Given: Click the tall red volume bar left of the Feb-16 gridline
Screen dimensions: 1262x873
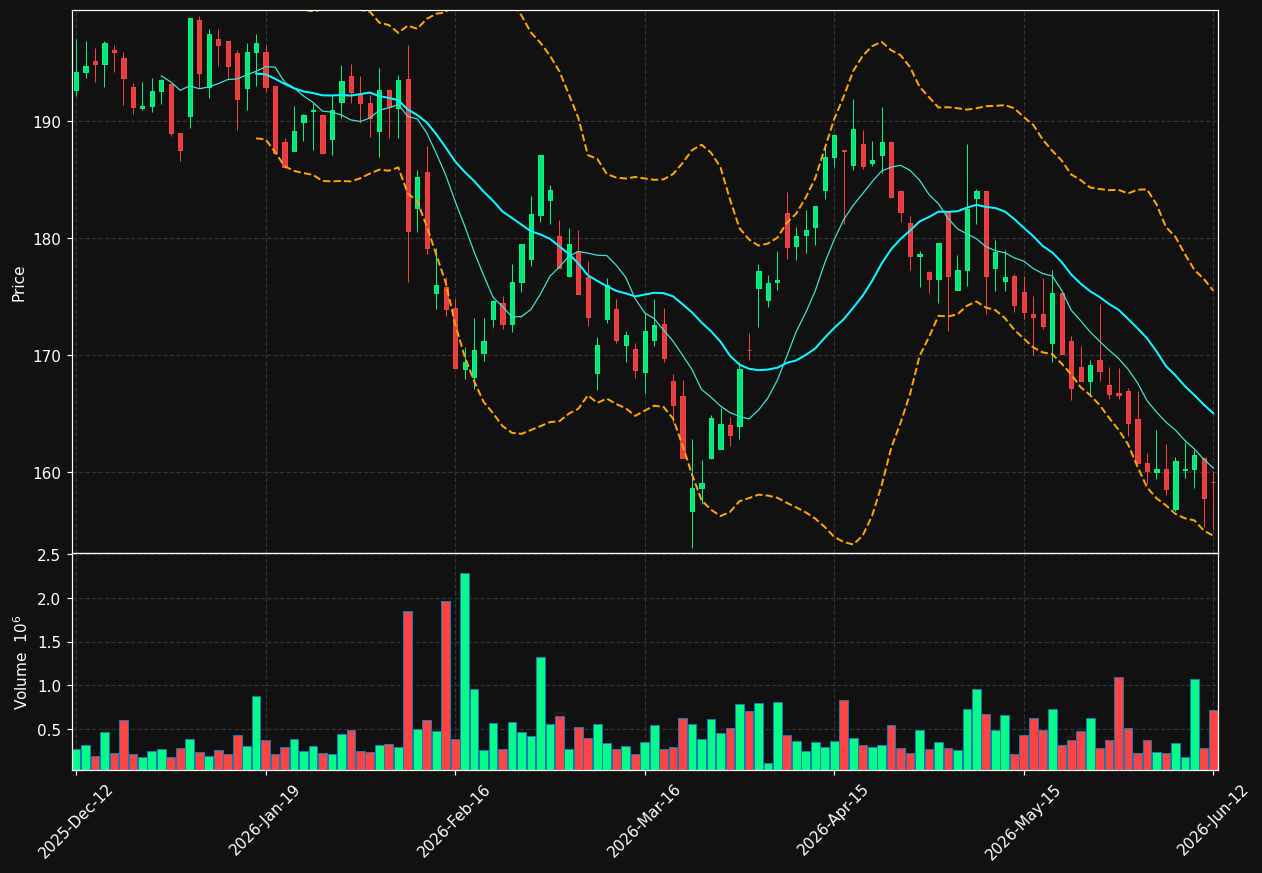Looking at the screenshot, I should (445, 685).
